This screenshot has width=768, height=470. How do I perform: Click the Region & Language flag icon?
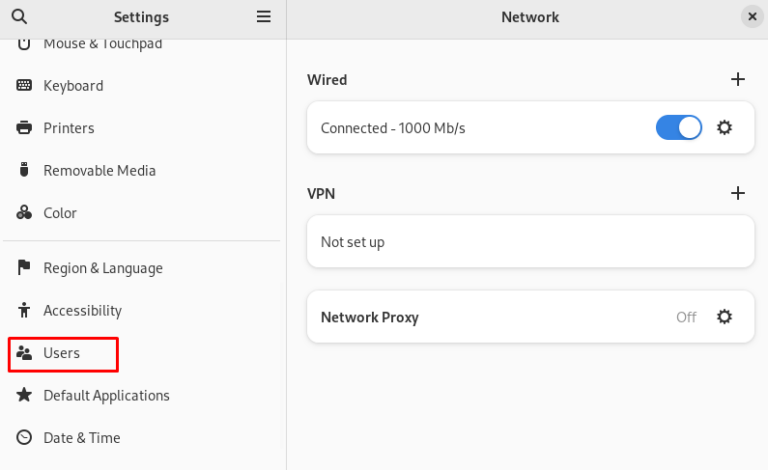[x=25, y=268]
